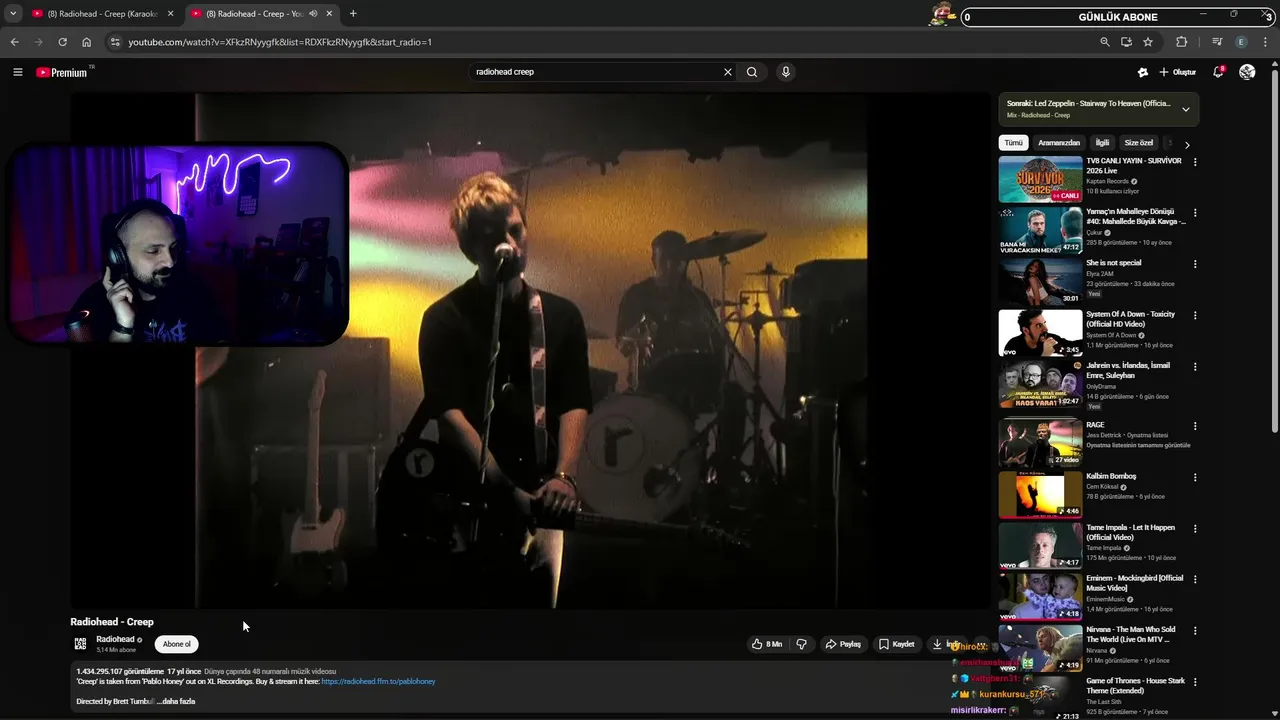Open Led Zeppelin Stairway To Heaven next title
Viewport: 1280px width, 720px height.
[1088, 103]
